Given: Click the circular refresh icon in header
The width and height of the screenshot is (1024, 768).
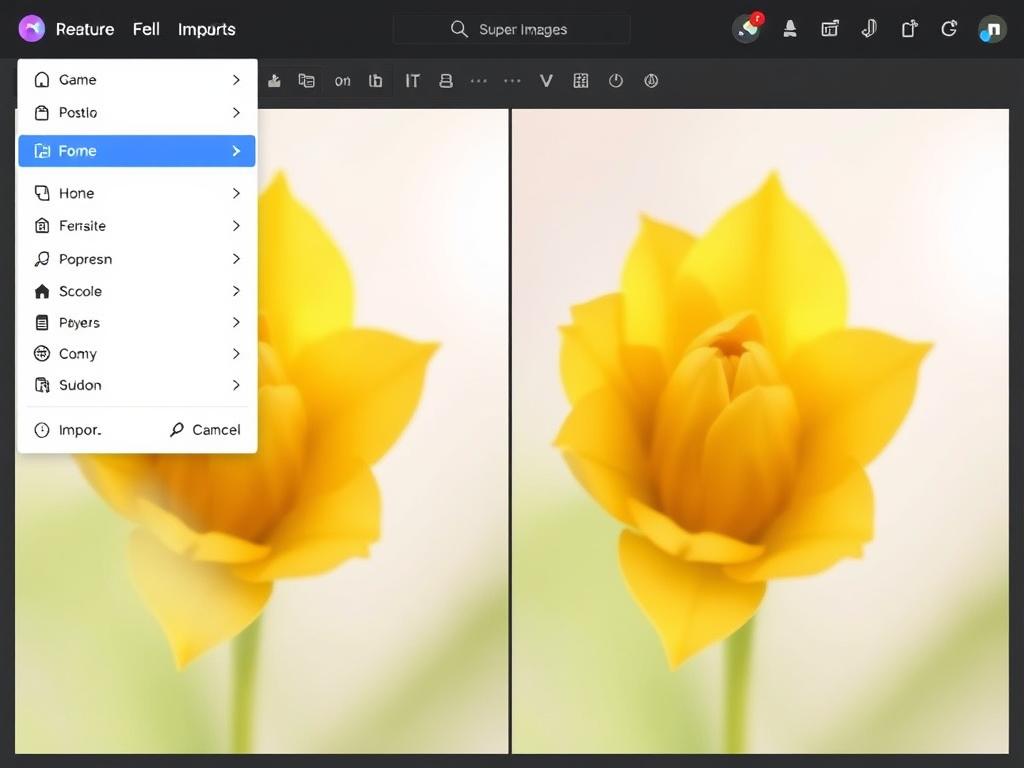Looking at the screenshot, I should click(949, 29).
